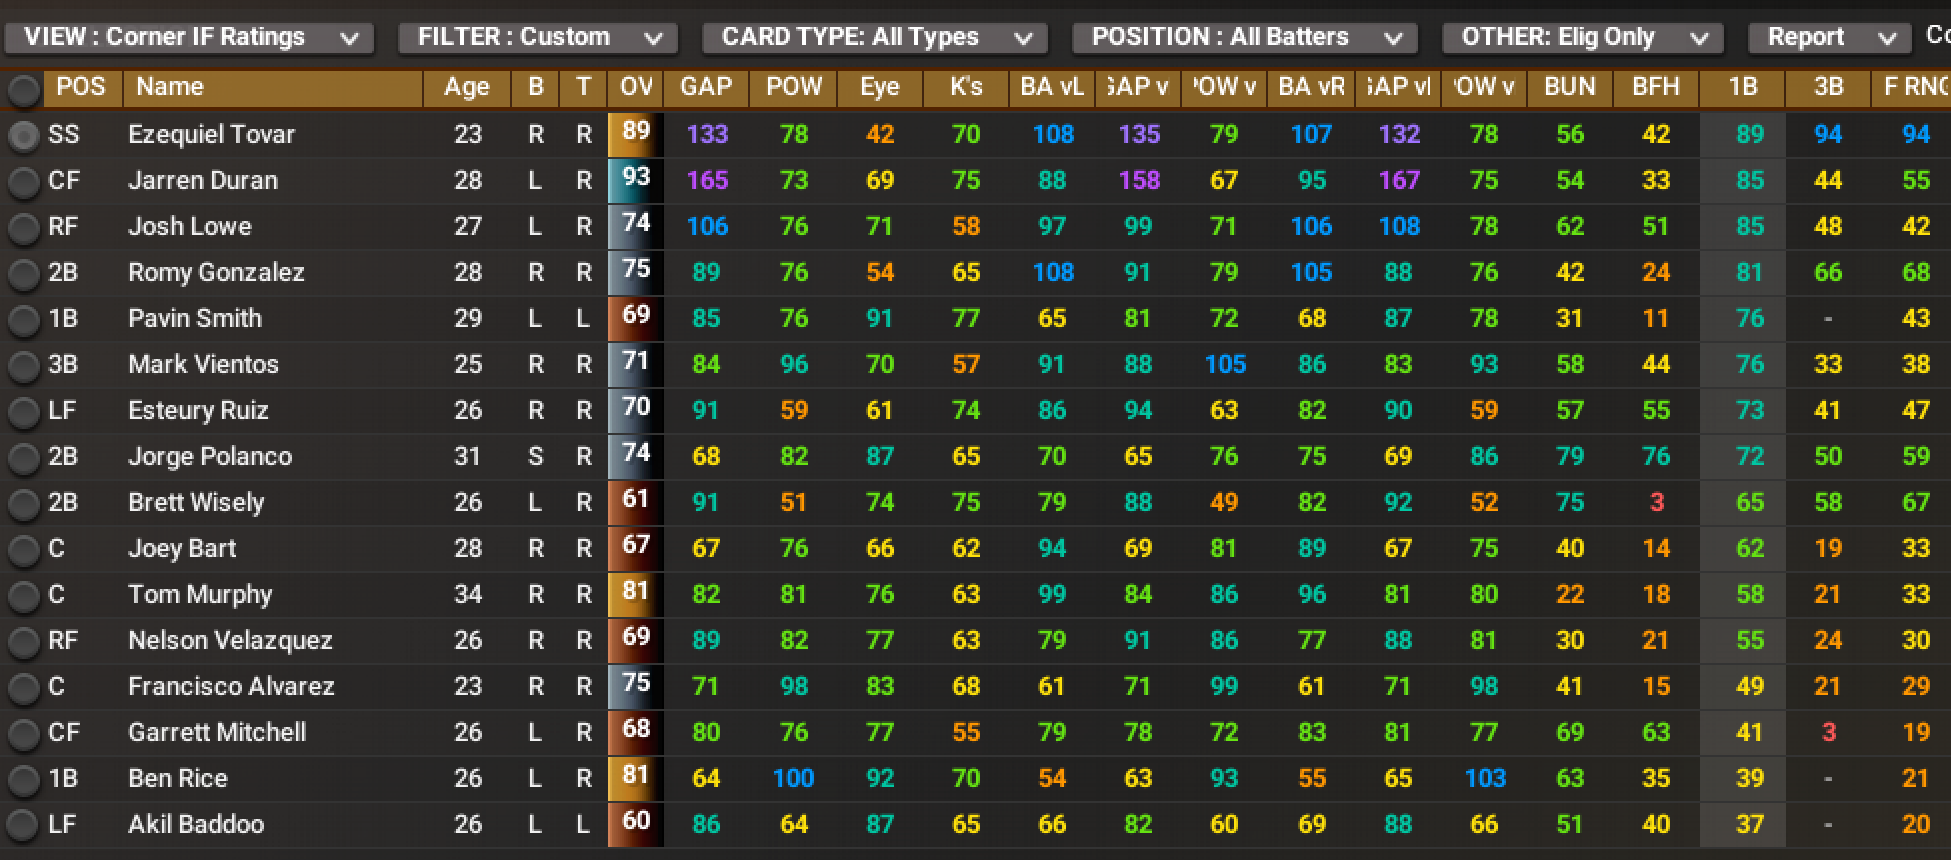Open Brett Wisely's player name
The height and width of the screenshot is (860, 1951).
(x=196, y=503)
